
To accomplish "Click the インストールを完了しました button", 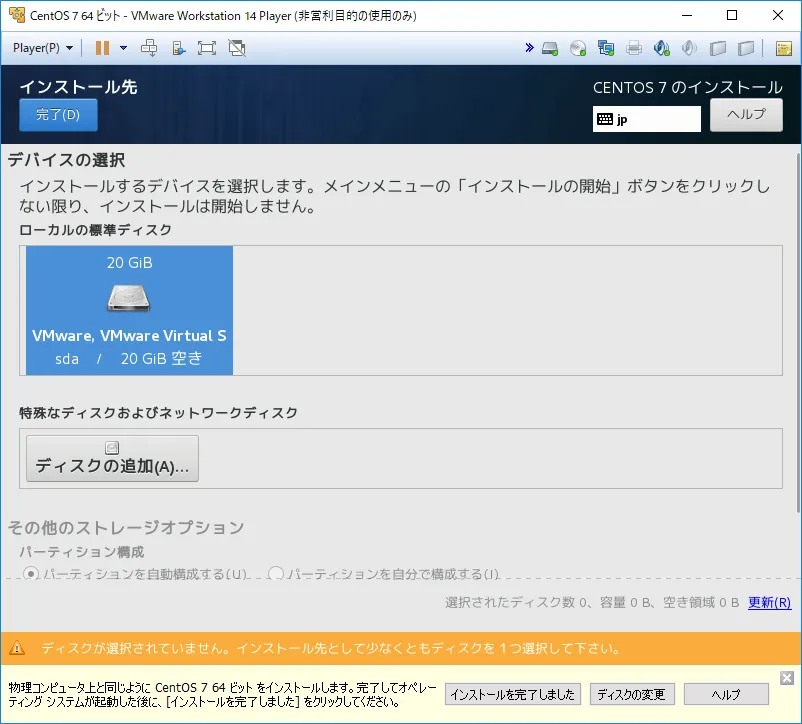I will (x=513, y=694).
